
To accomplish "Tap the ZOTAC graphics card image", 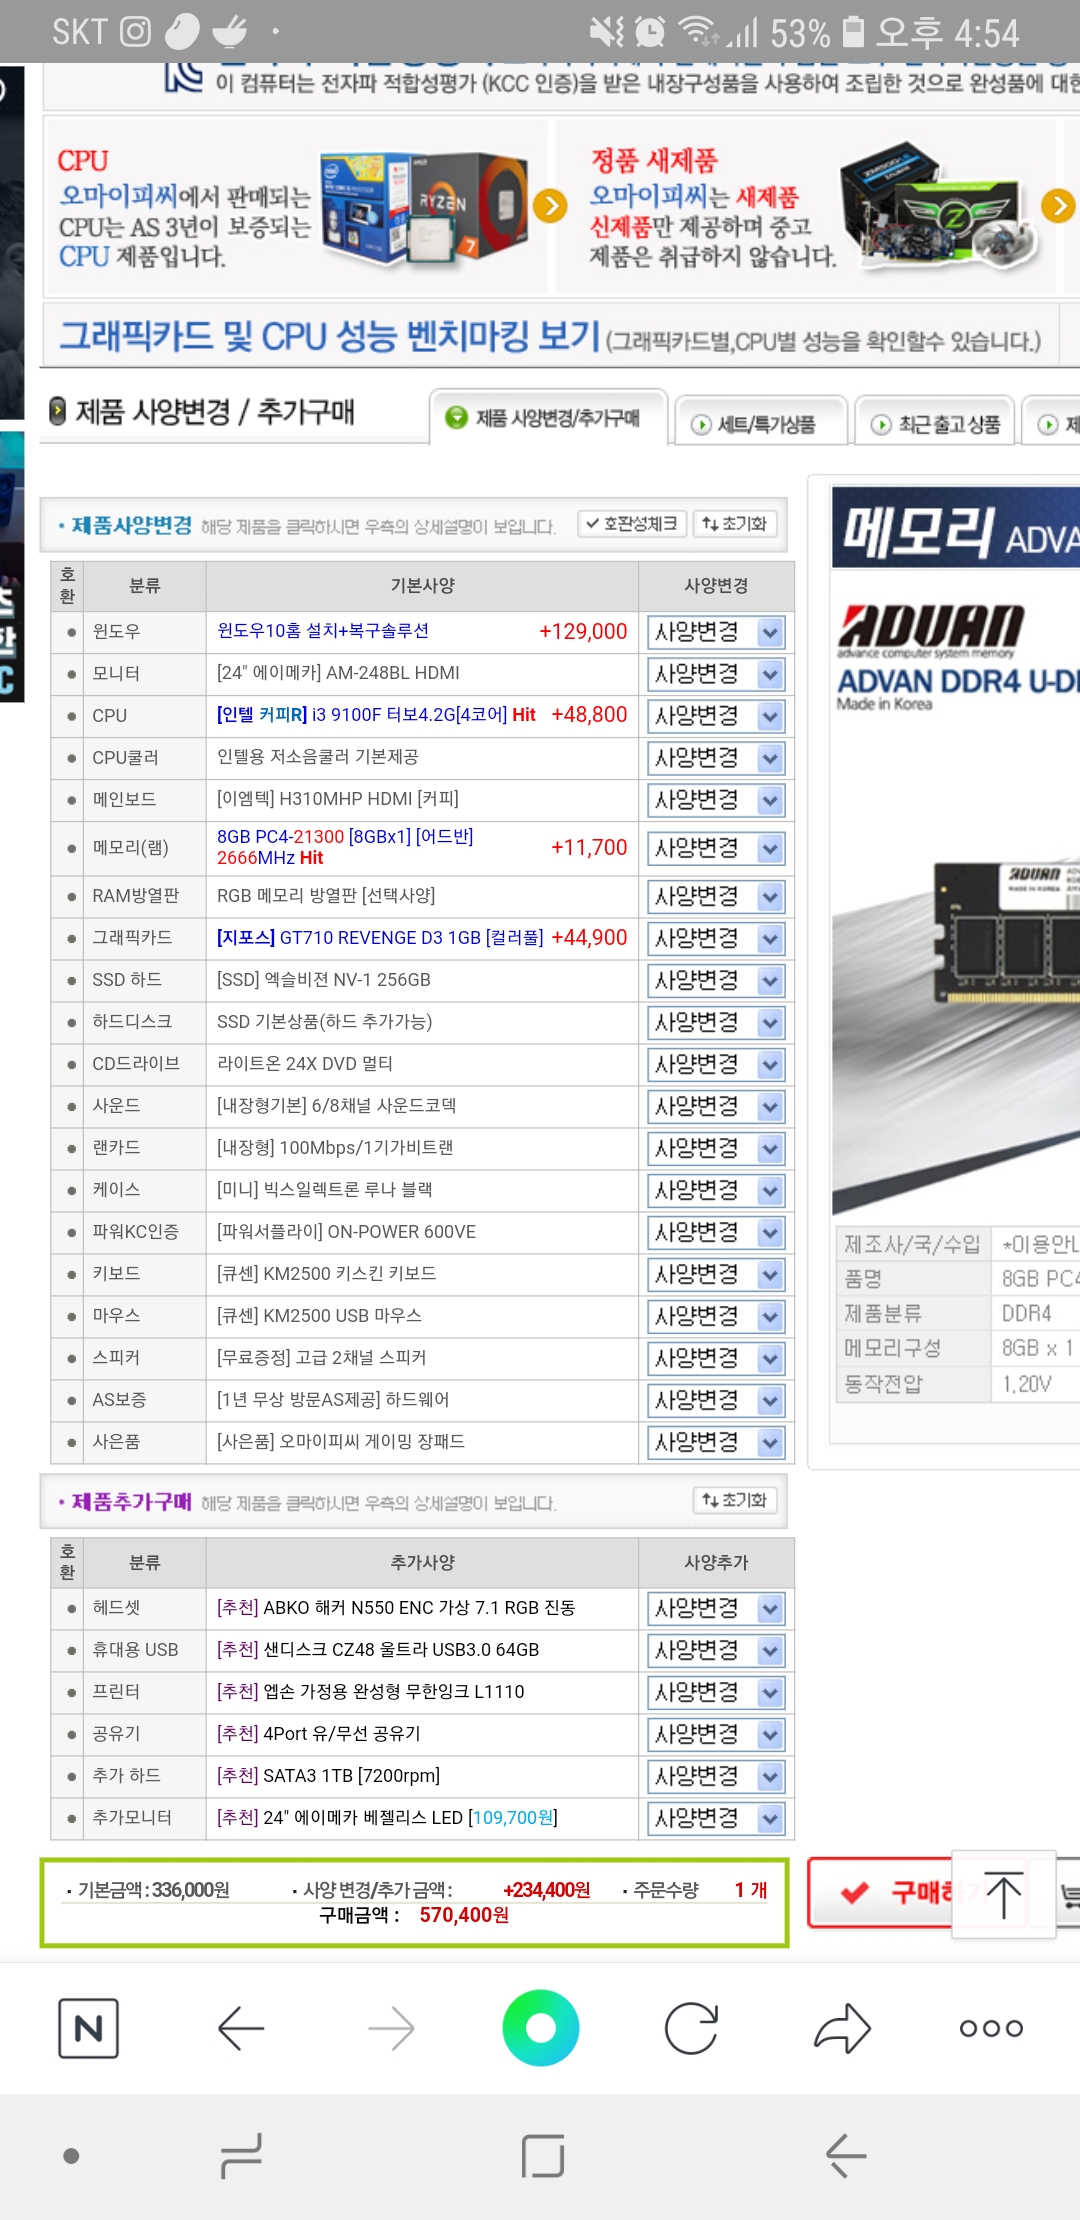I will point(937,206).
